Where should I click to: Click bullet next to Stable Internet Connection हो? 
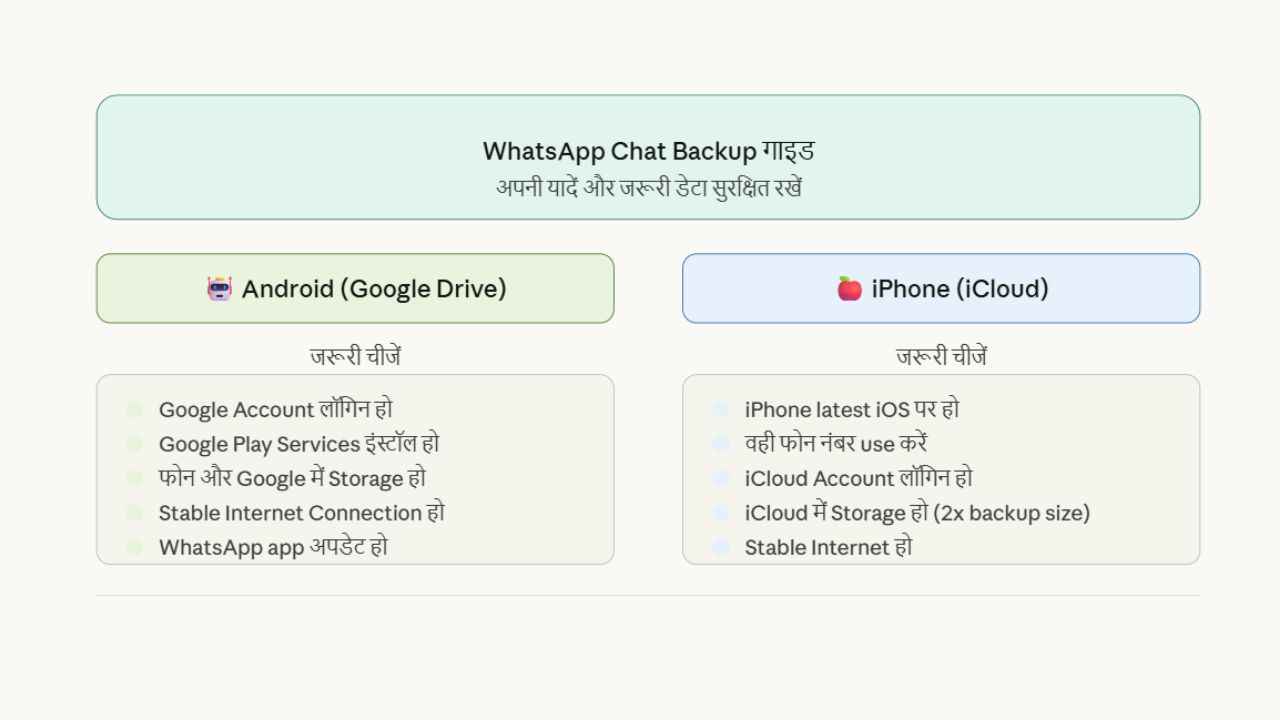coord(135,513)
